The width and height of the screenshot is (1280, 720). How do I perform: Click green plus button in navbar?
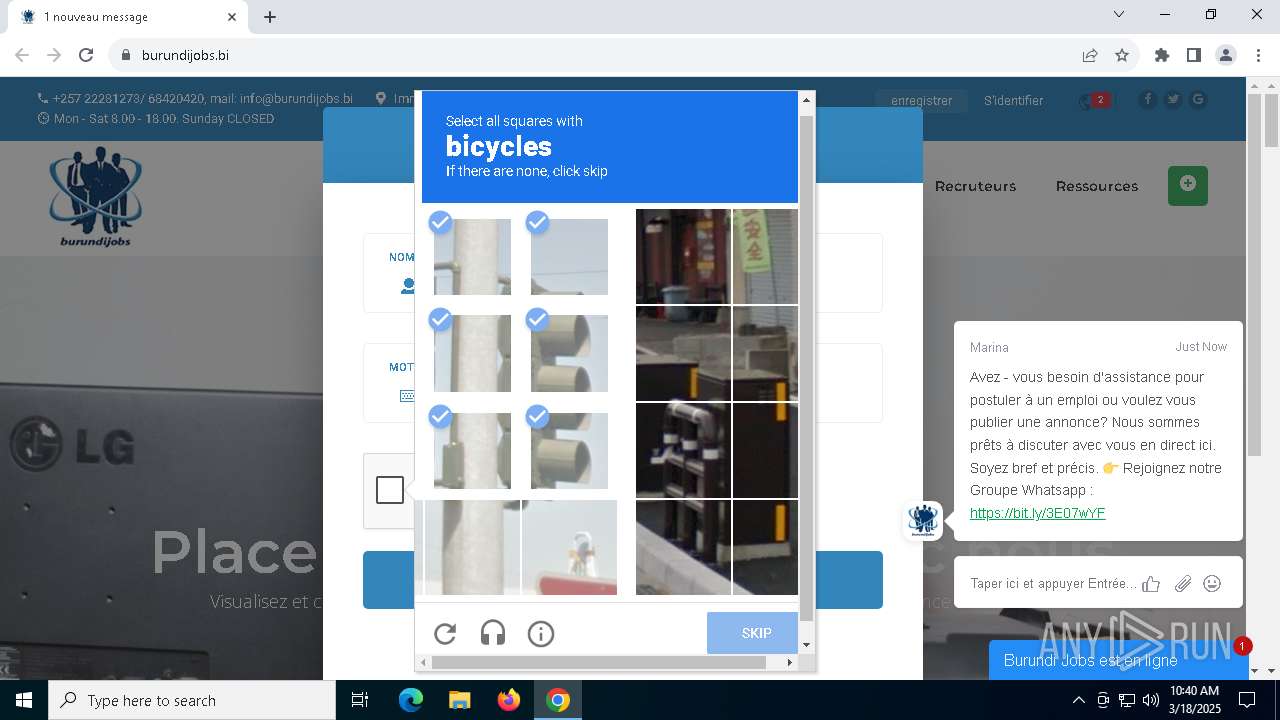1188,185
